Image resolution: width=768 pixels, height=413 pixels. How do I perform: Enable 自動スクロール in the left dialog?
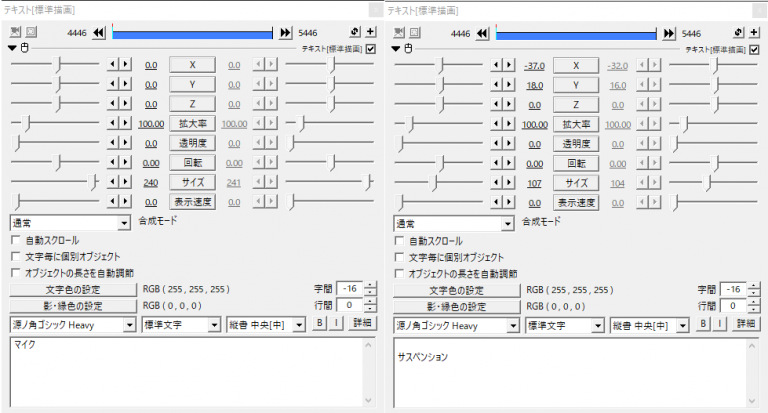coord(15,241)
